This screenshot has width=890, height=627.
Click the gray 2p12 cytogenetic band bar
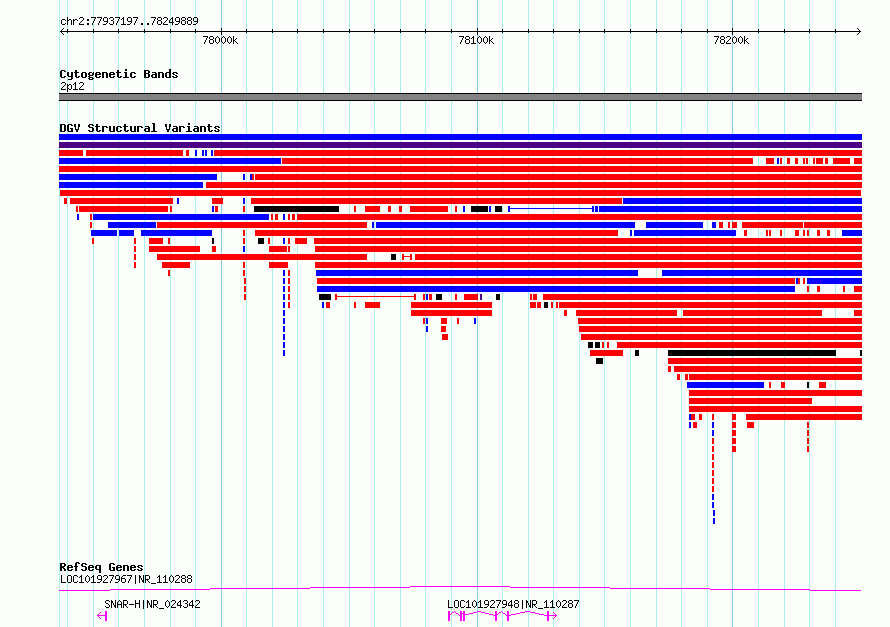point(460,97)
